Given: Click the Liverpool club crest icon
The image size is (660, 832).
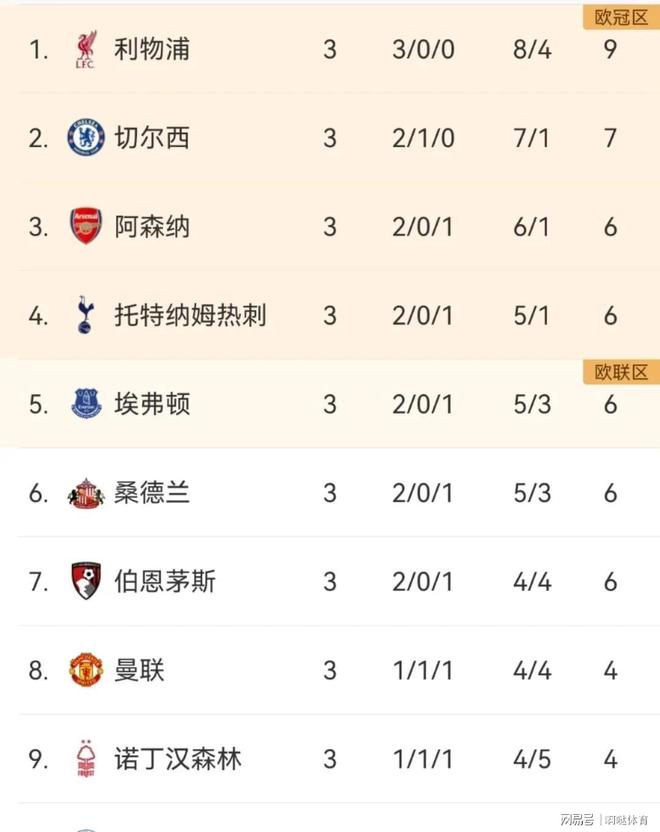Looking at the screenshot, I should [85, 49].
